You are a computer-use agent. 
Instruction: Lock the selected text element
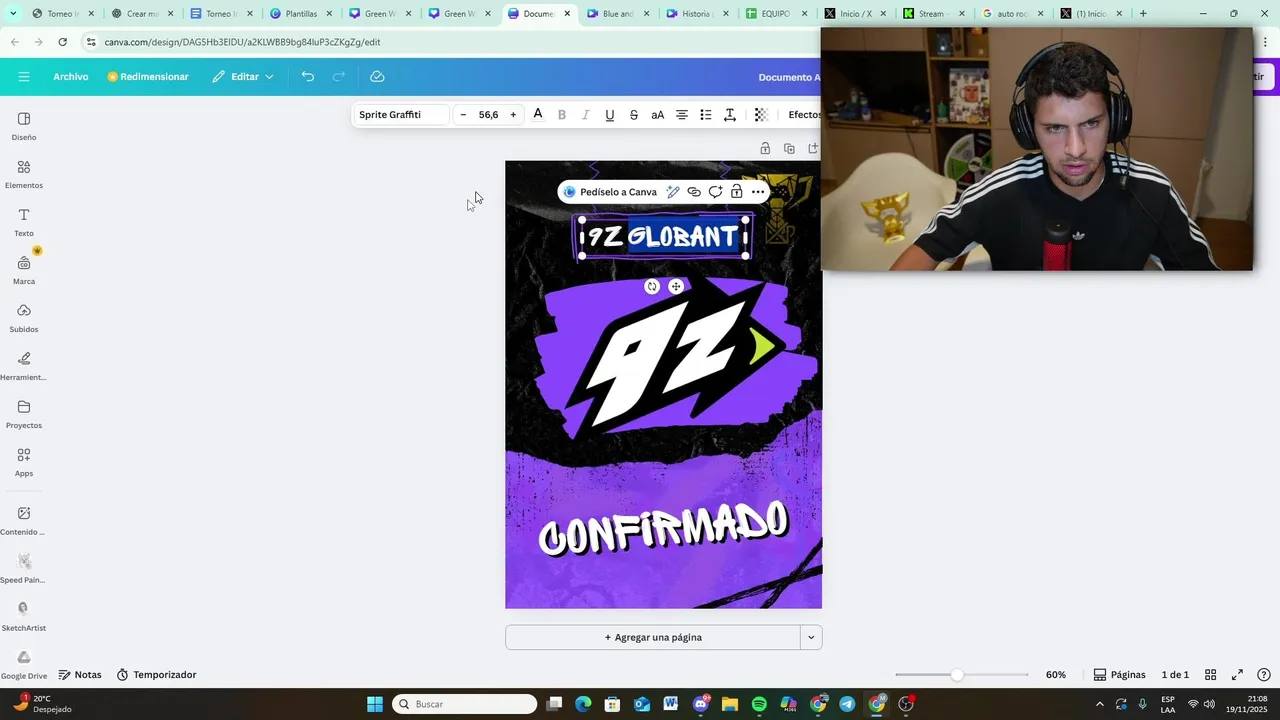(736, 192)
